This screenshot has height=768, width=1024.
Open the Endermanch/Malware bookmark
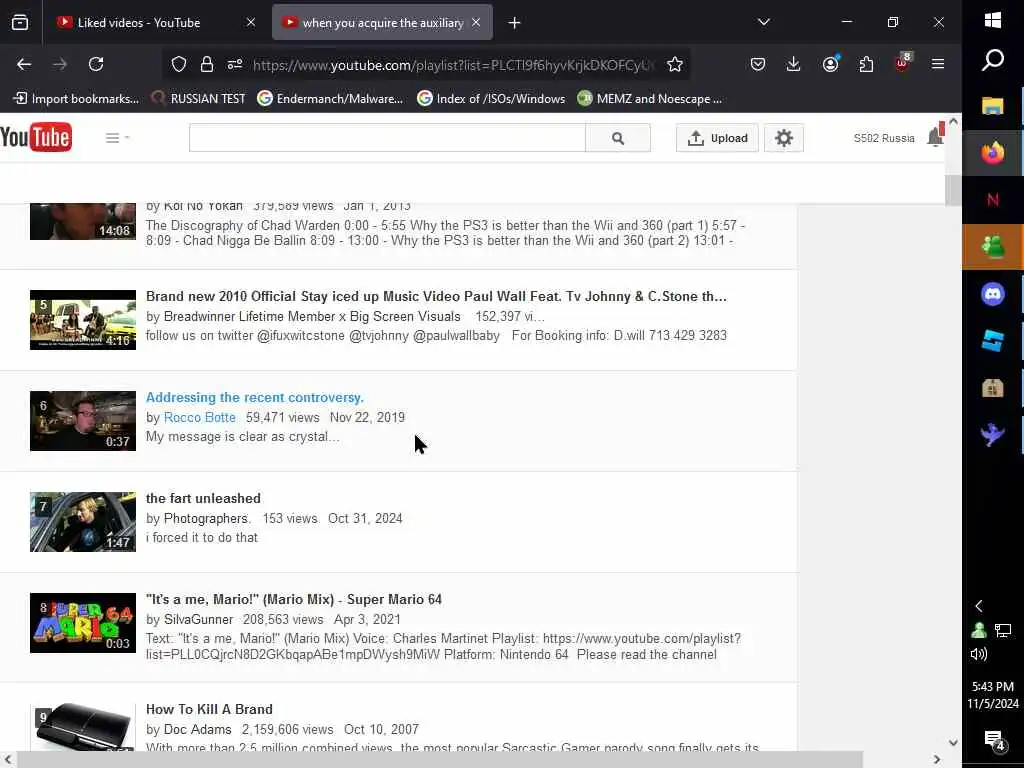pos(330,99)
